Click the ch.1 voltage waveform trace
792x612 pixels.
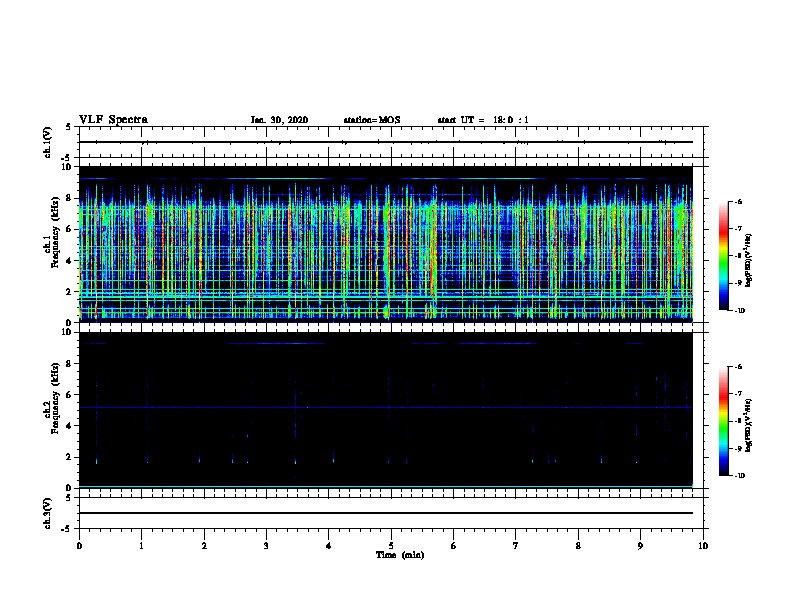386,142
